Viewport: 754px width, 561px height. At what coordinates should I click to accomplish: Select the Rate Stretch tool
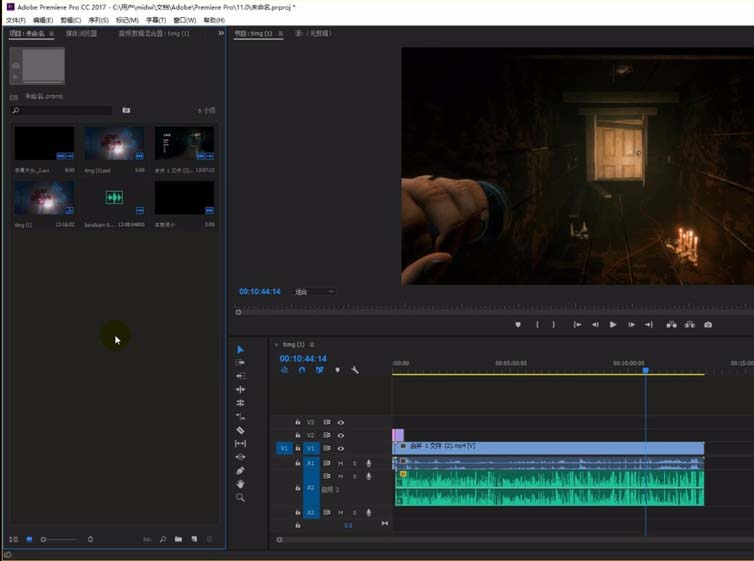(x=240, y=416)
